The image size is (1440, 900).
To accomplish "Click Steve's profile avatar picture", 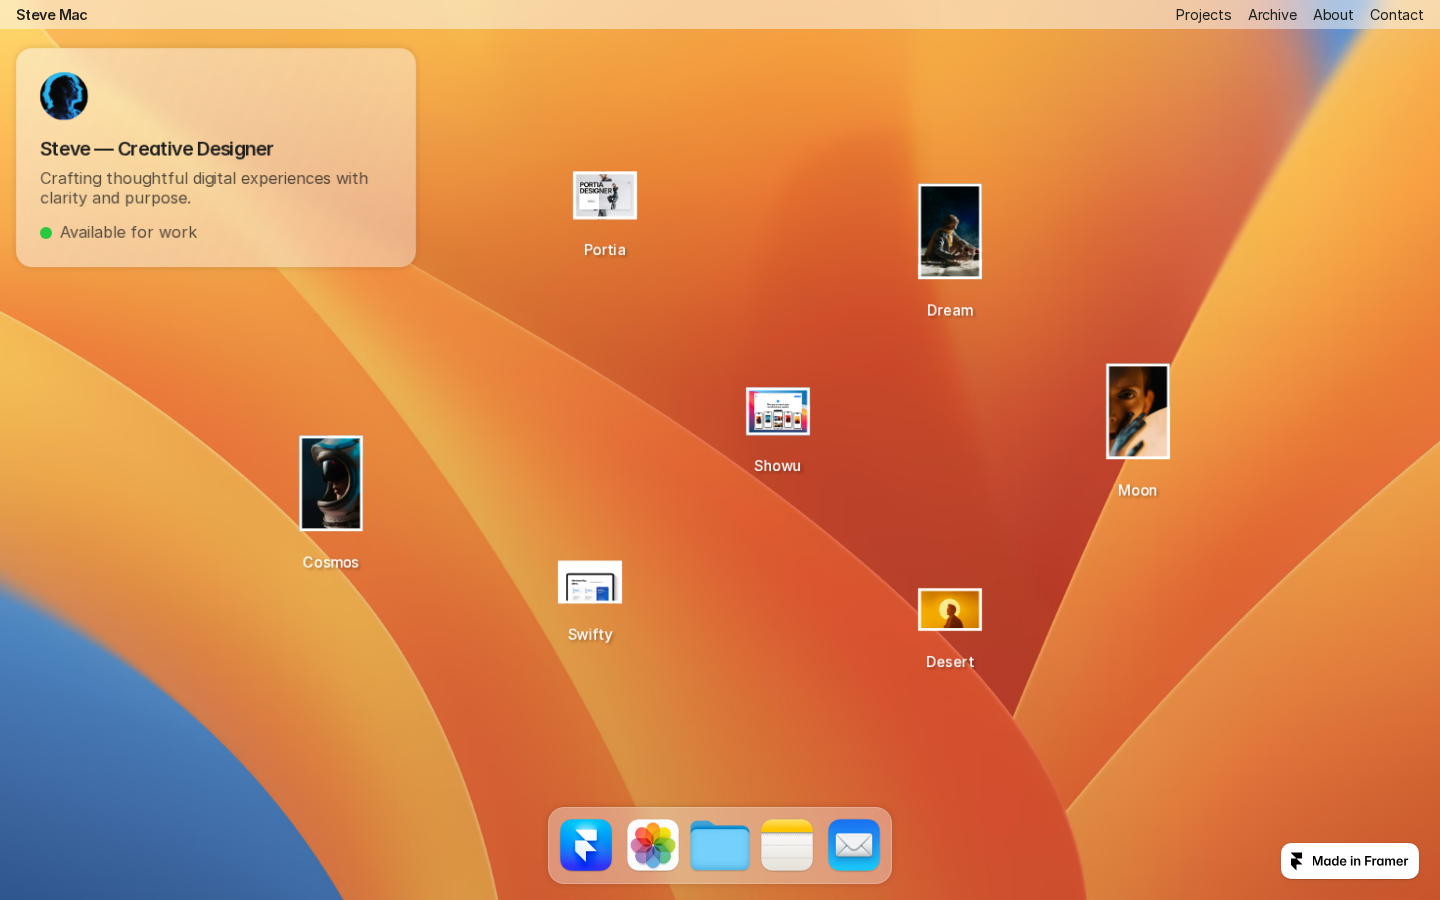I will point(64,96).
